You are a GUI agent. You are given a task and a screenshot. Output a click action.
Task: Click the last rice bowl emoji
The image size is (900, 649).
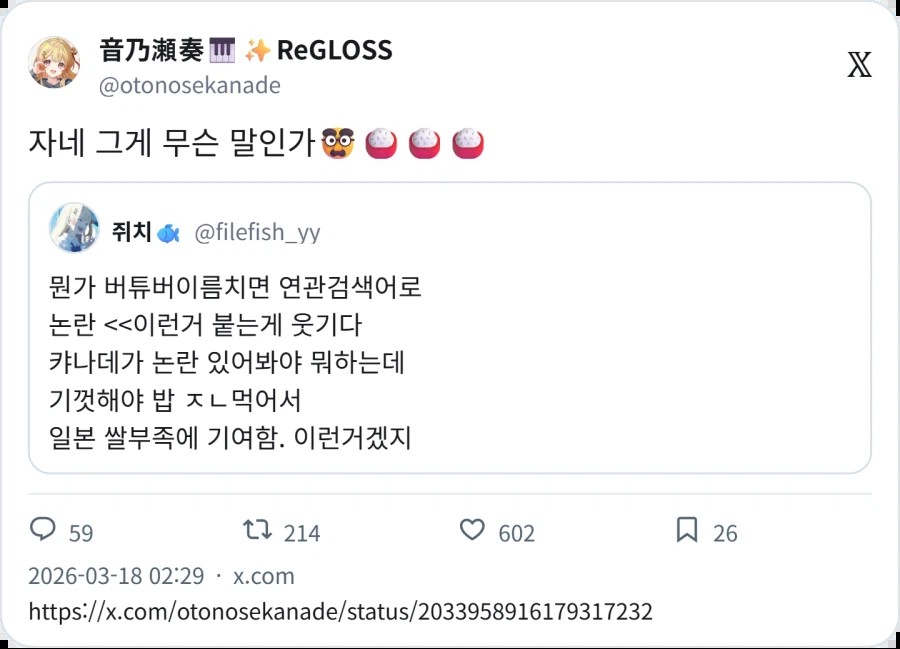pos(468,143)
